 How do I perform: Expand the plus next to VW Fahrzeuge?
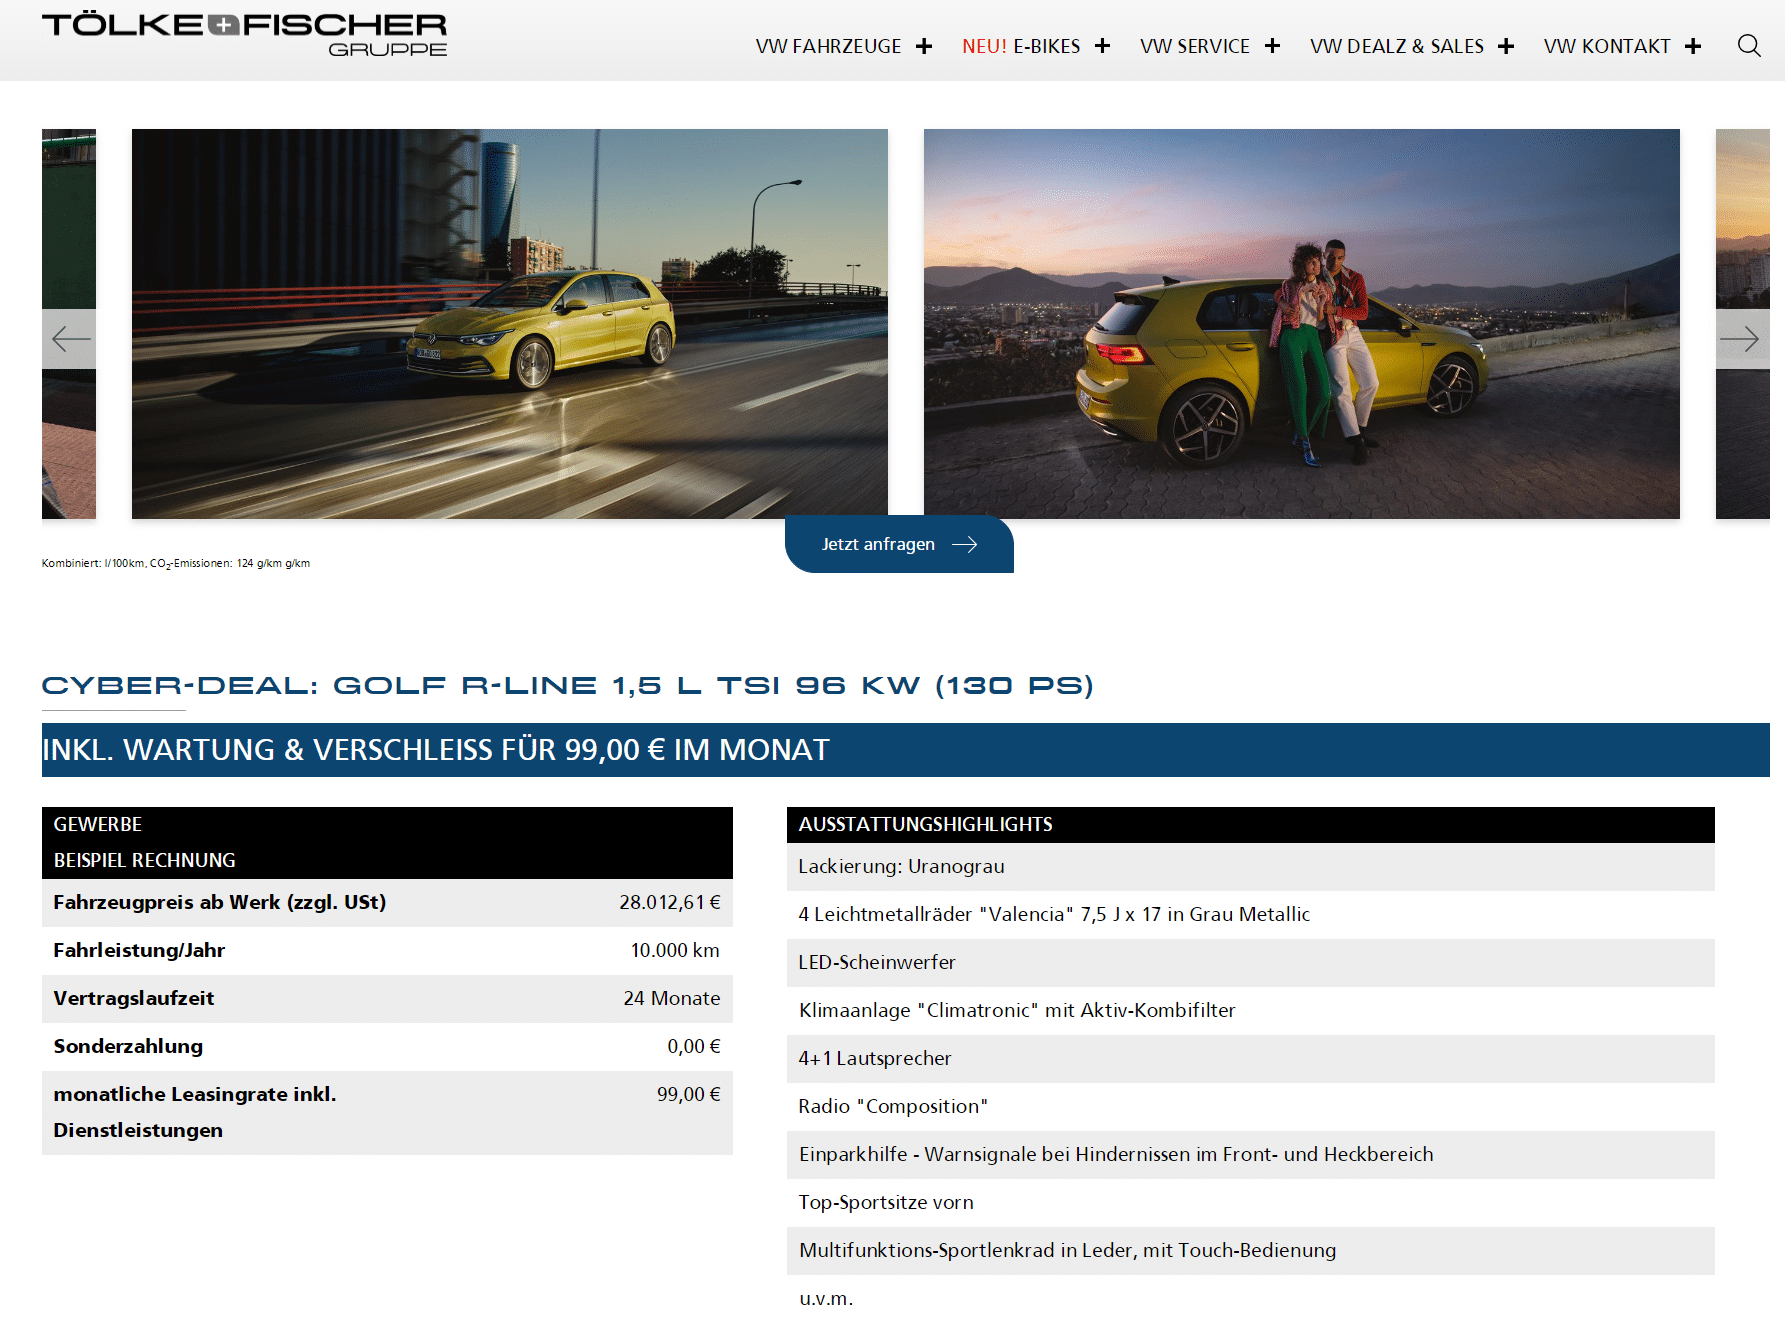pos(924,47)
